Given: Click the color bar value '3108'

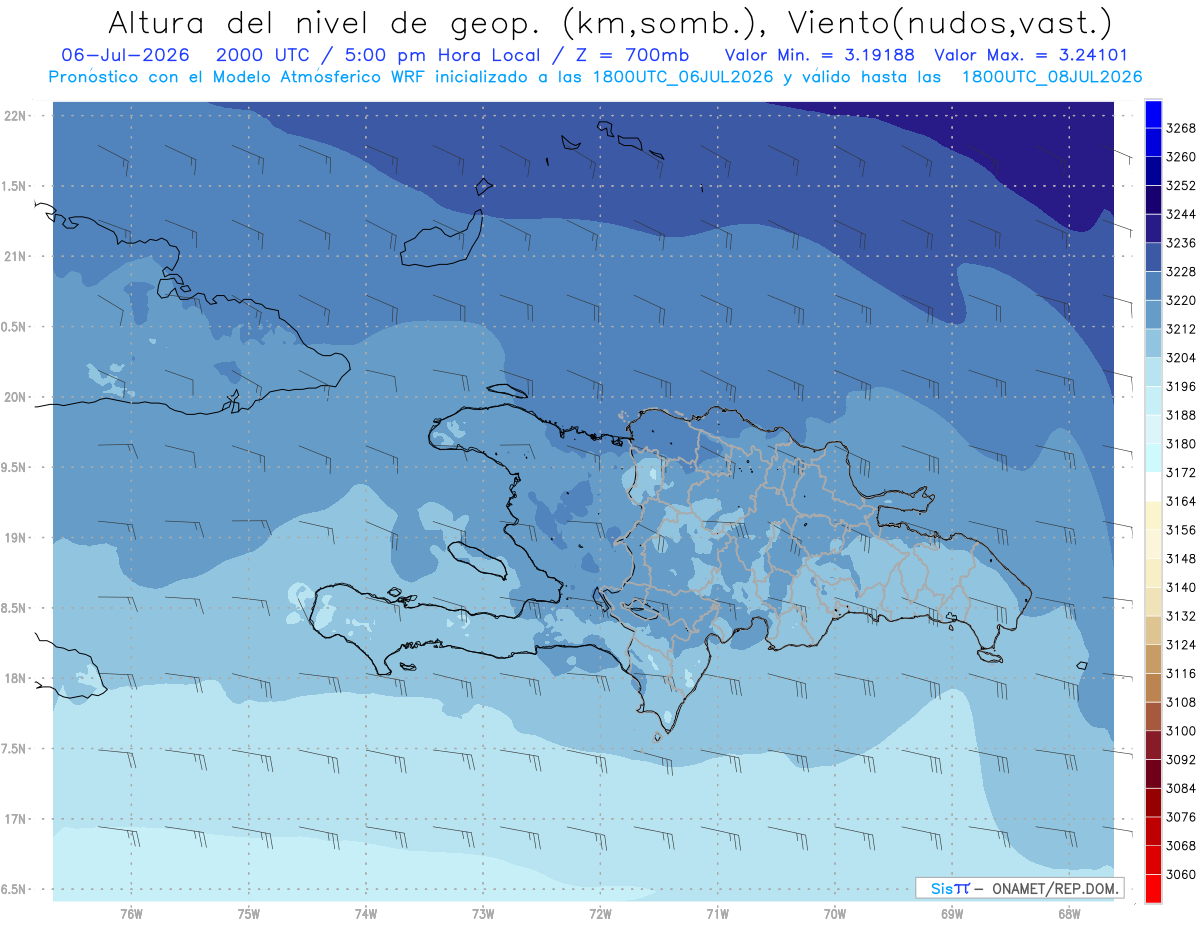Looking at the screenshot, I should [1181, 702].
